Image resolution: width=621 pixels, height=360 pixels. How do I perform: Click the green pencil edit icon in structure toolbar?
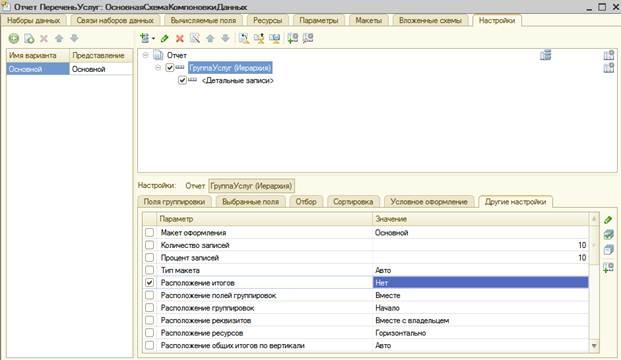pyautogui.click(x=165, y=38)
